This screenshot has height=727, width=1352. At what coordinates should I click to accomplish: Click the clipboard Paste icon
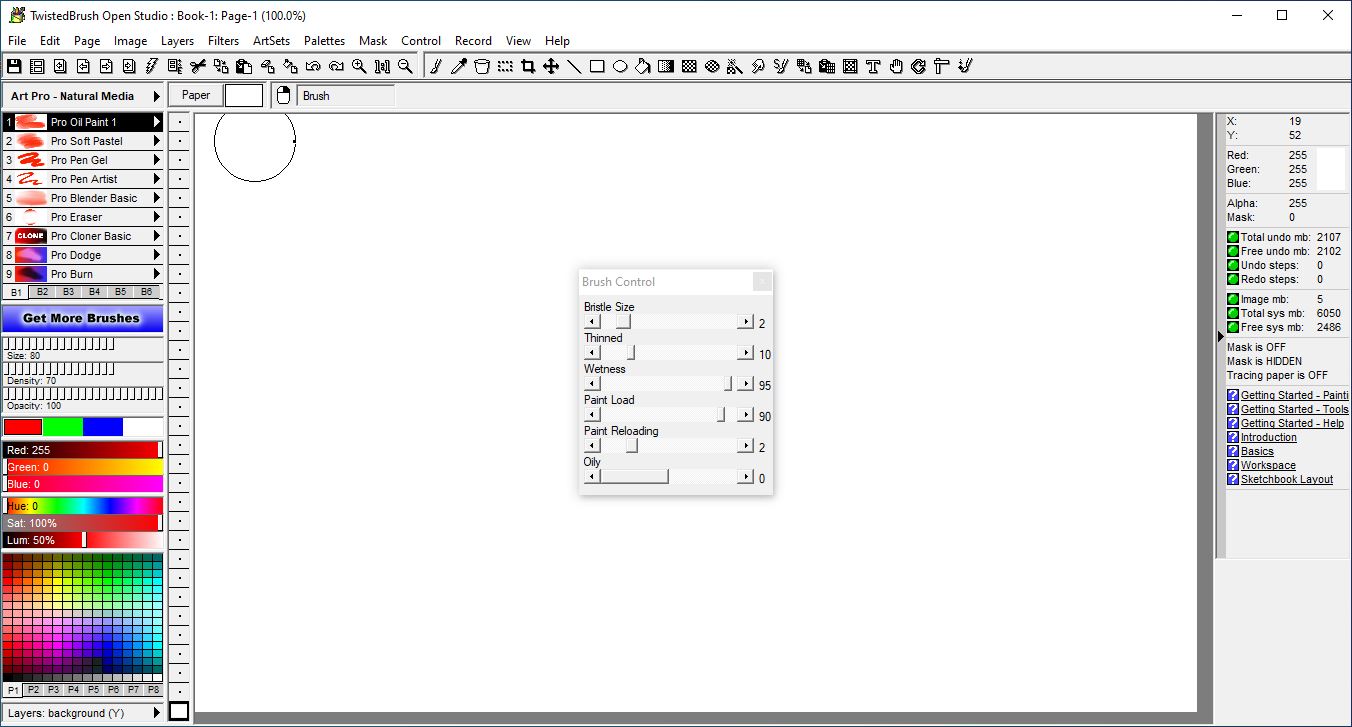coord(244,66)
